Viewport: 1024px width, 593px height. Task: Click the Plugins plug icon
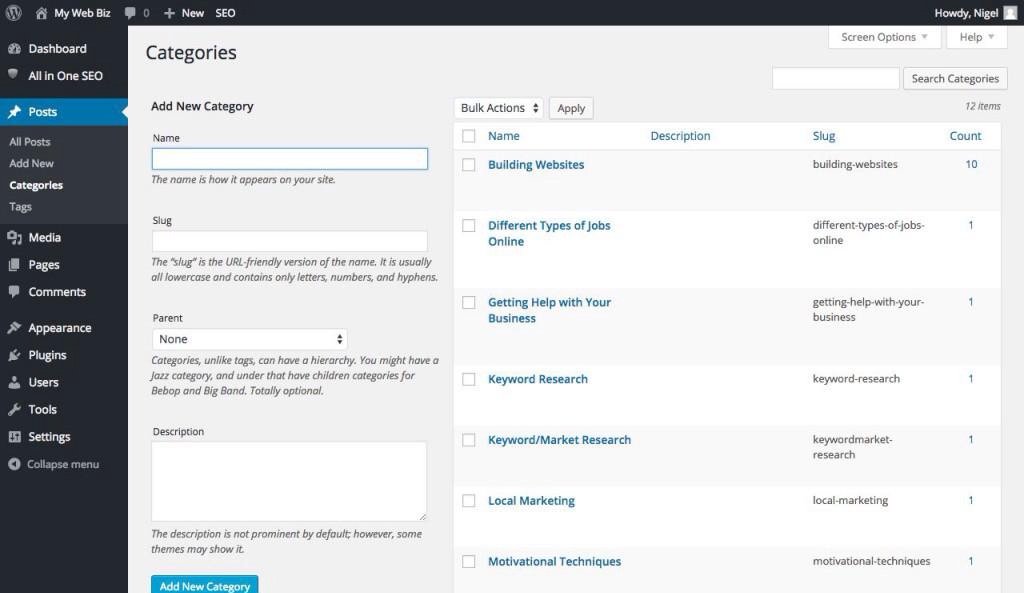tap(14, 355)
